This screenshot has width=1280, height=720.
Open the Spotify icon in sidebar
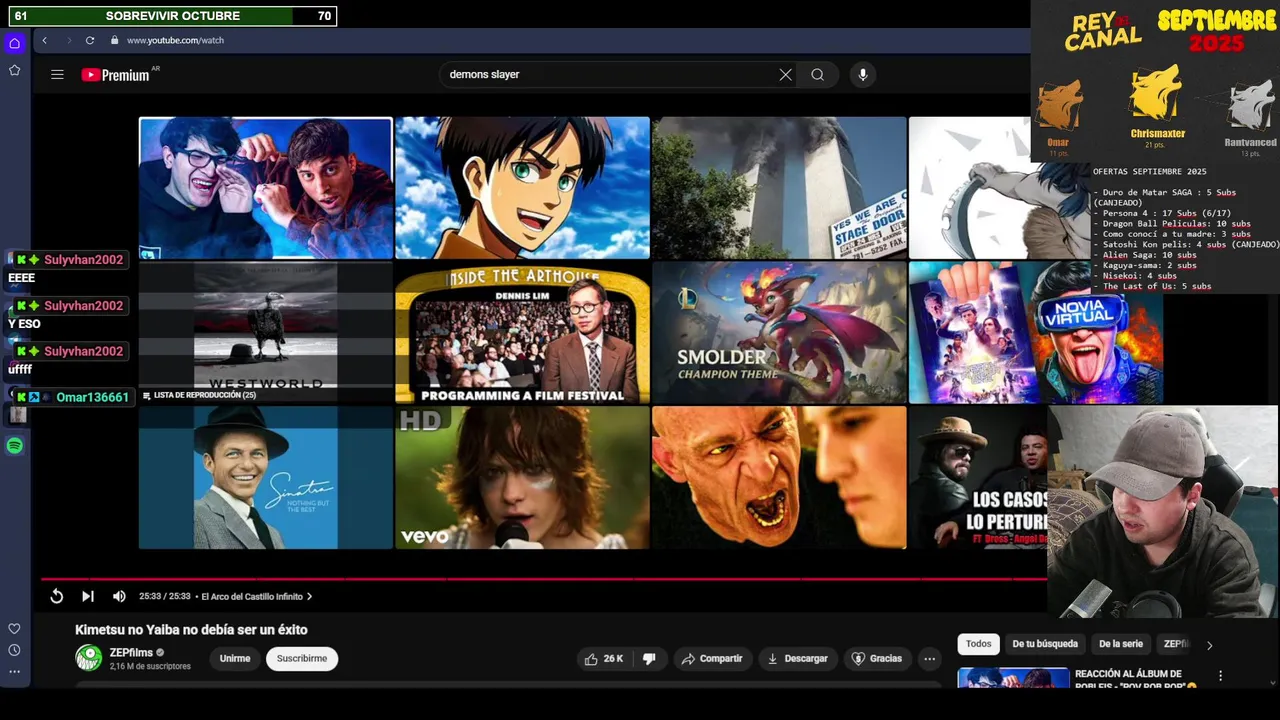(x=14, y=446)
